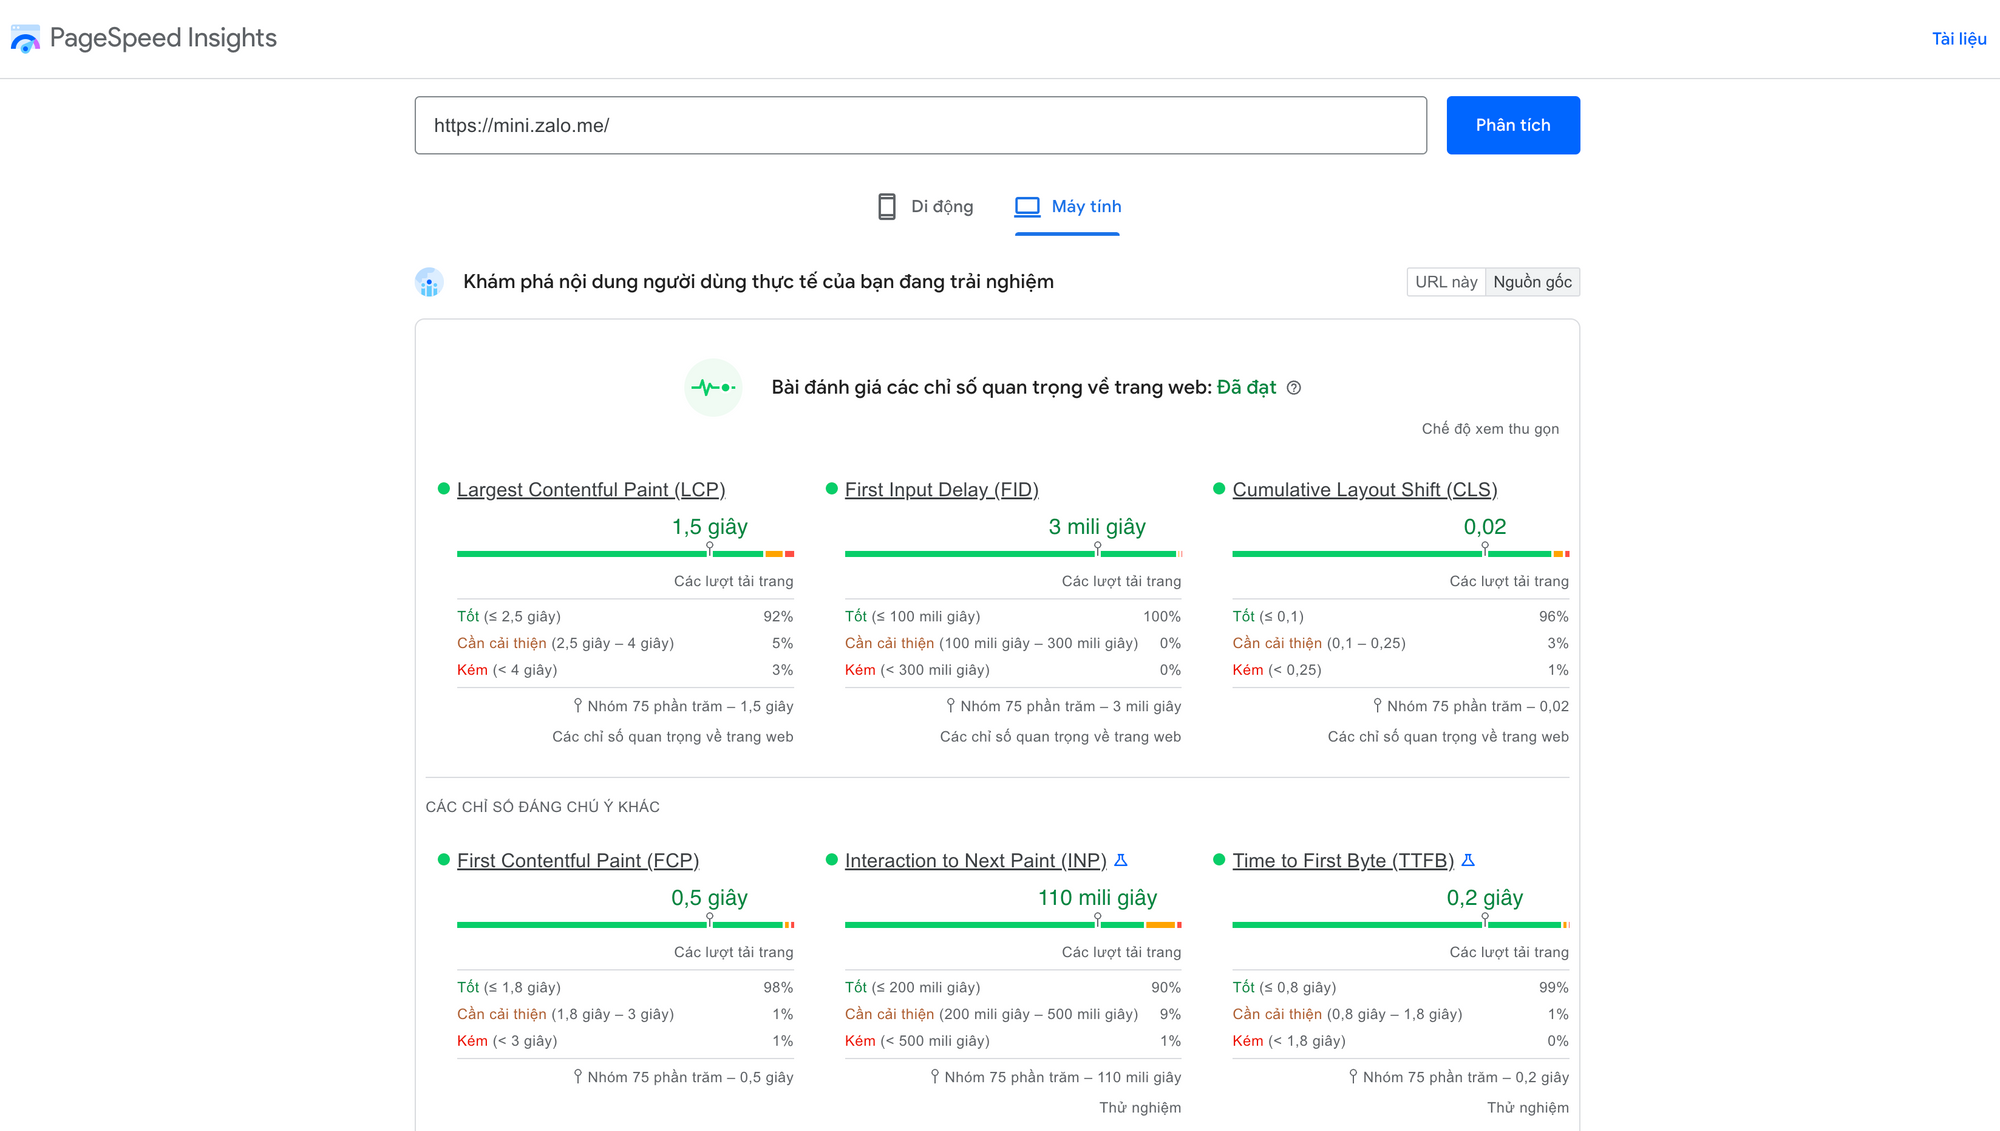
Task: Click the PageSpeed Insights title text
Action: 163,38
